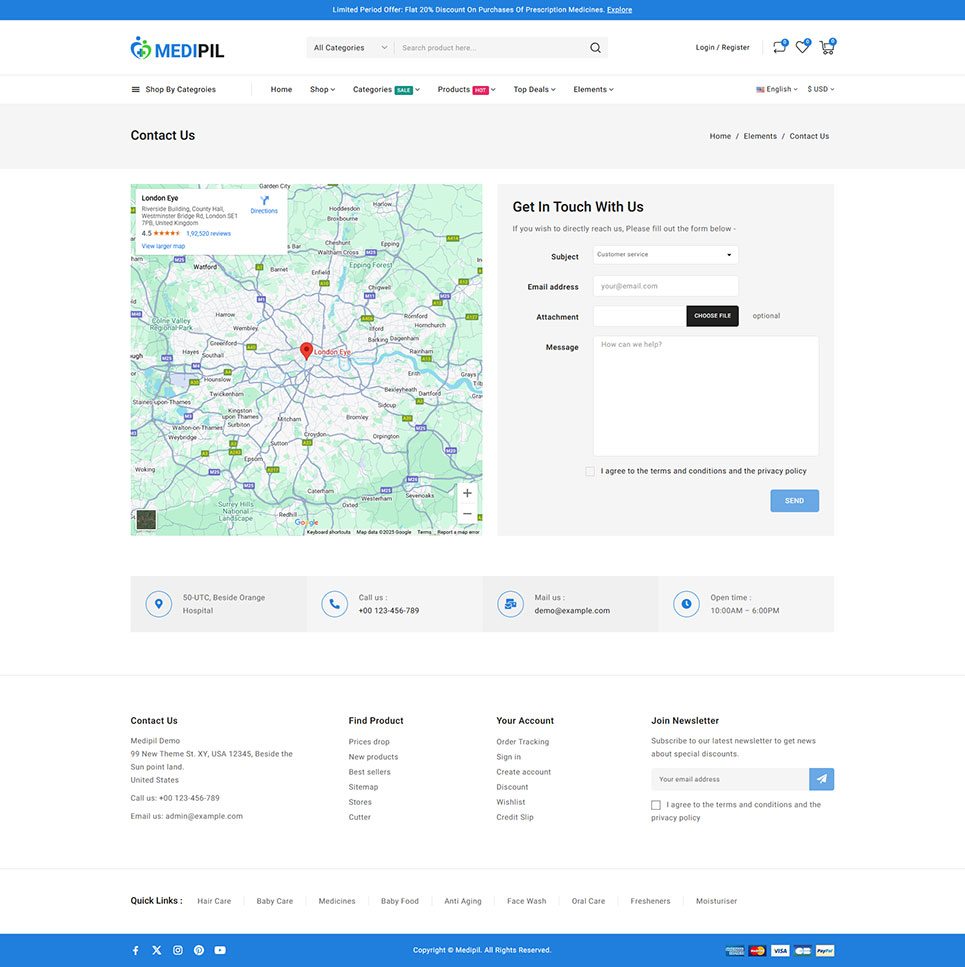Image resolution: width=965 pixels, height=967 pixels.
Task: Click the Pinterest icon in footer
Action: 199,950
